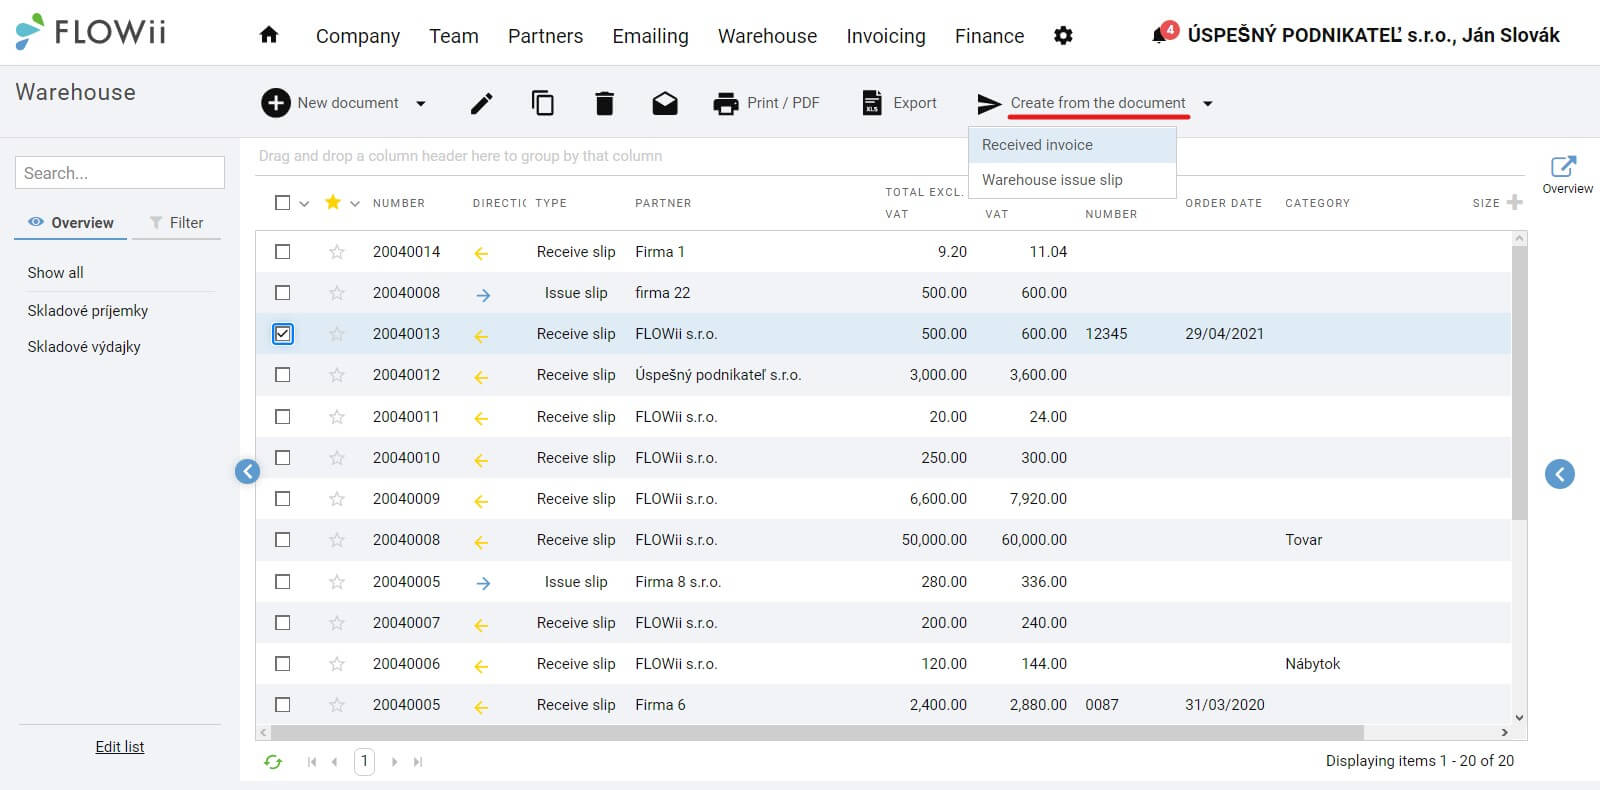Open the select-all options chevron
This screenshot has width=1600, height=790.
304,203
